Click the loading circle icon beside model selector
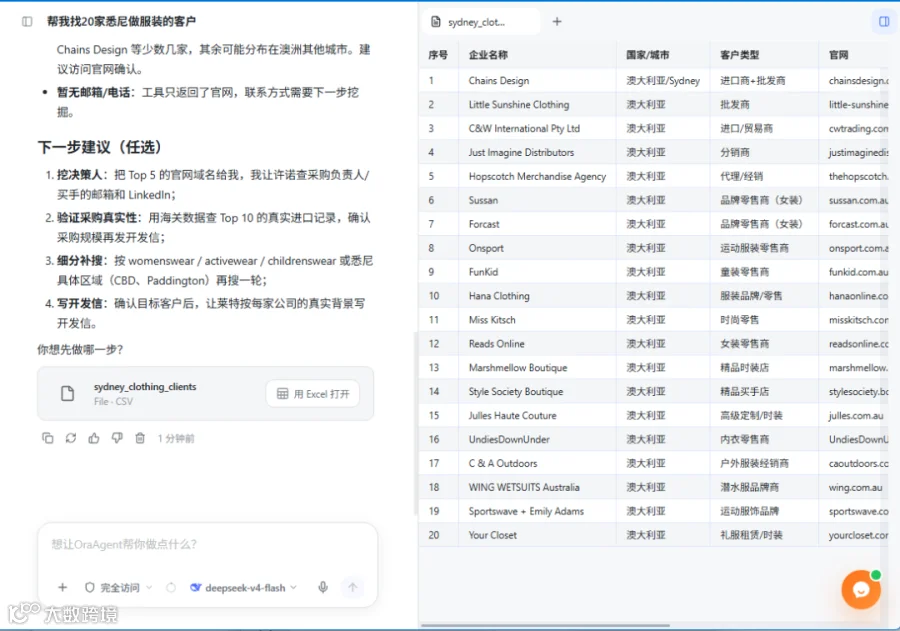 (x=170, y=587)
